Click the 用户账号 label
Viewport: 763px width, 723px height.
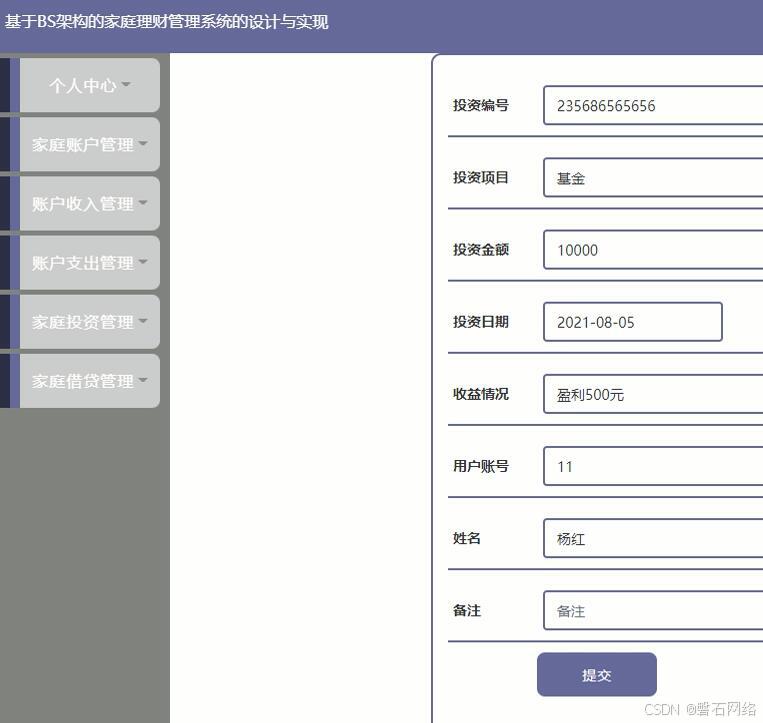(x=481, y=466)
